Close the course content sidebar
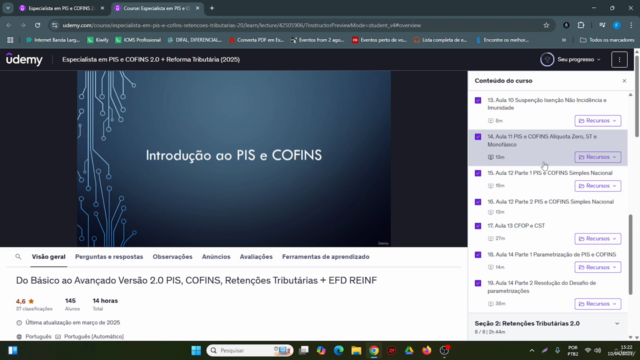The height and width of the screenshot is (360, 640). 624,81
